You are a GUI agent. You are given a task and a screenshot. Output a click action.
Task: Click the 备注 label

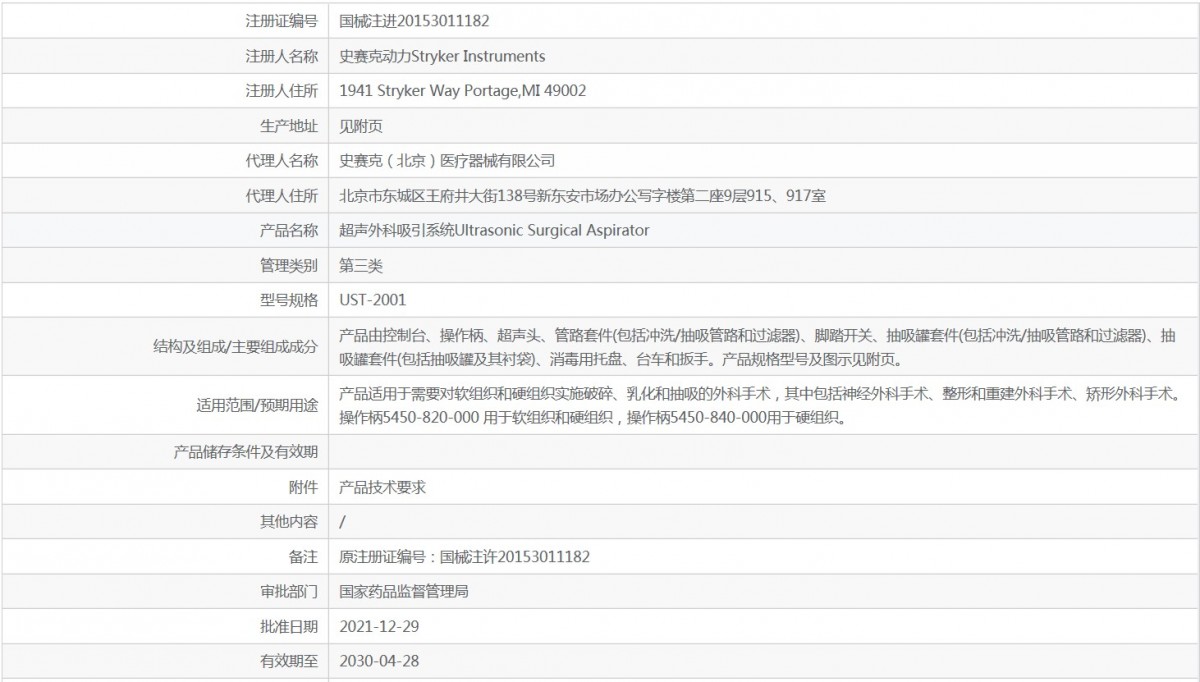304,557
